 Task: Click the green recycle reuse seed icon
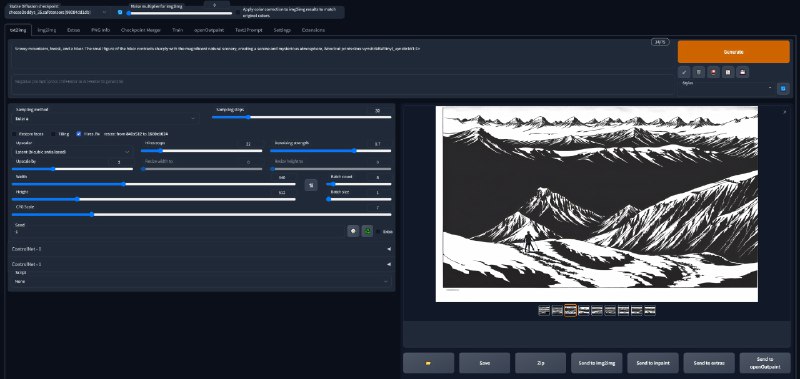(367, 231)
